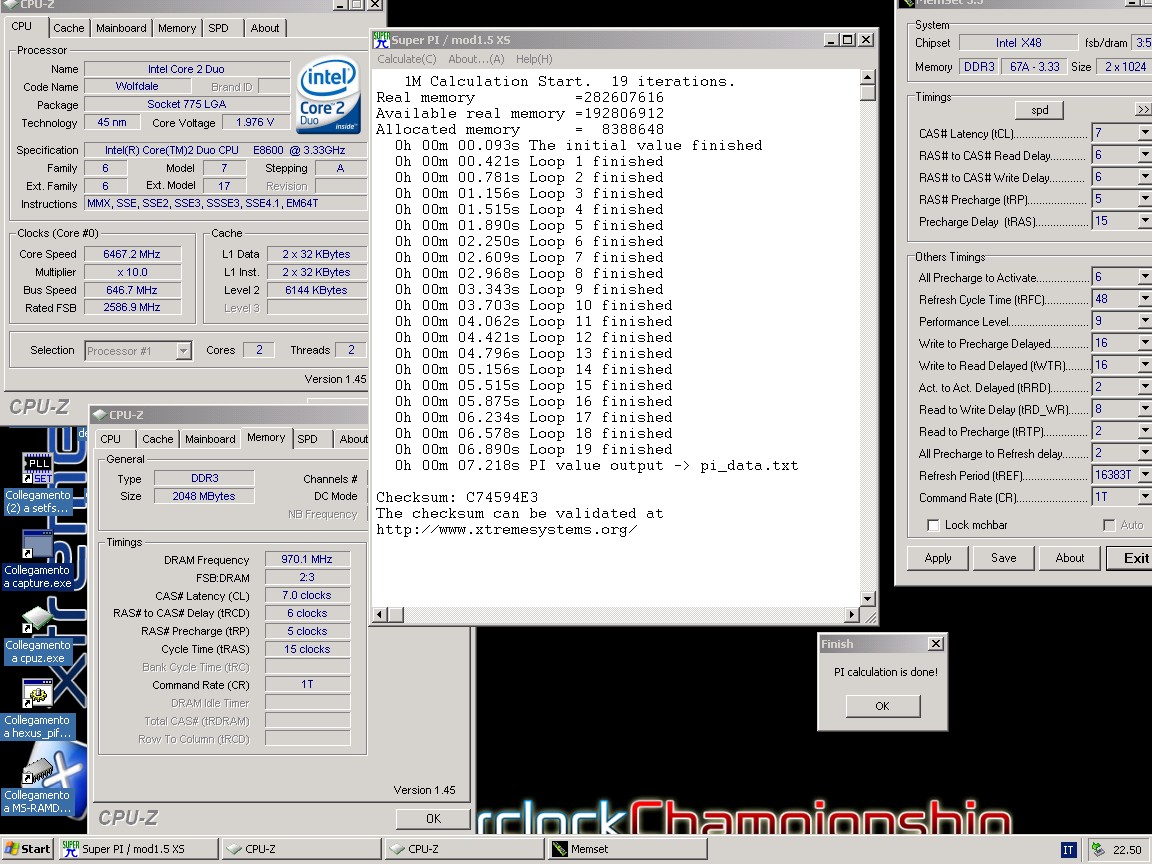Click the Core Voltage value 1.976 V
This screenshot has width=1152, height=864.
coord(255,123)
